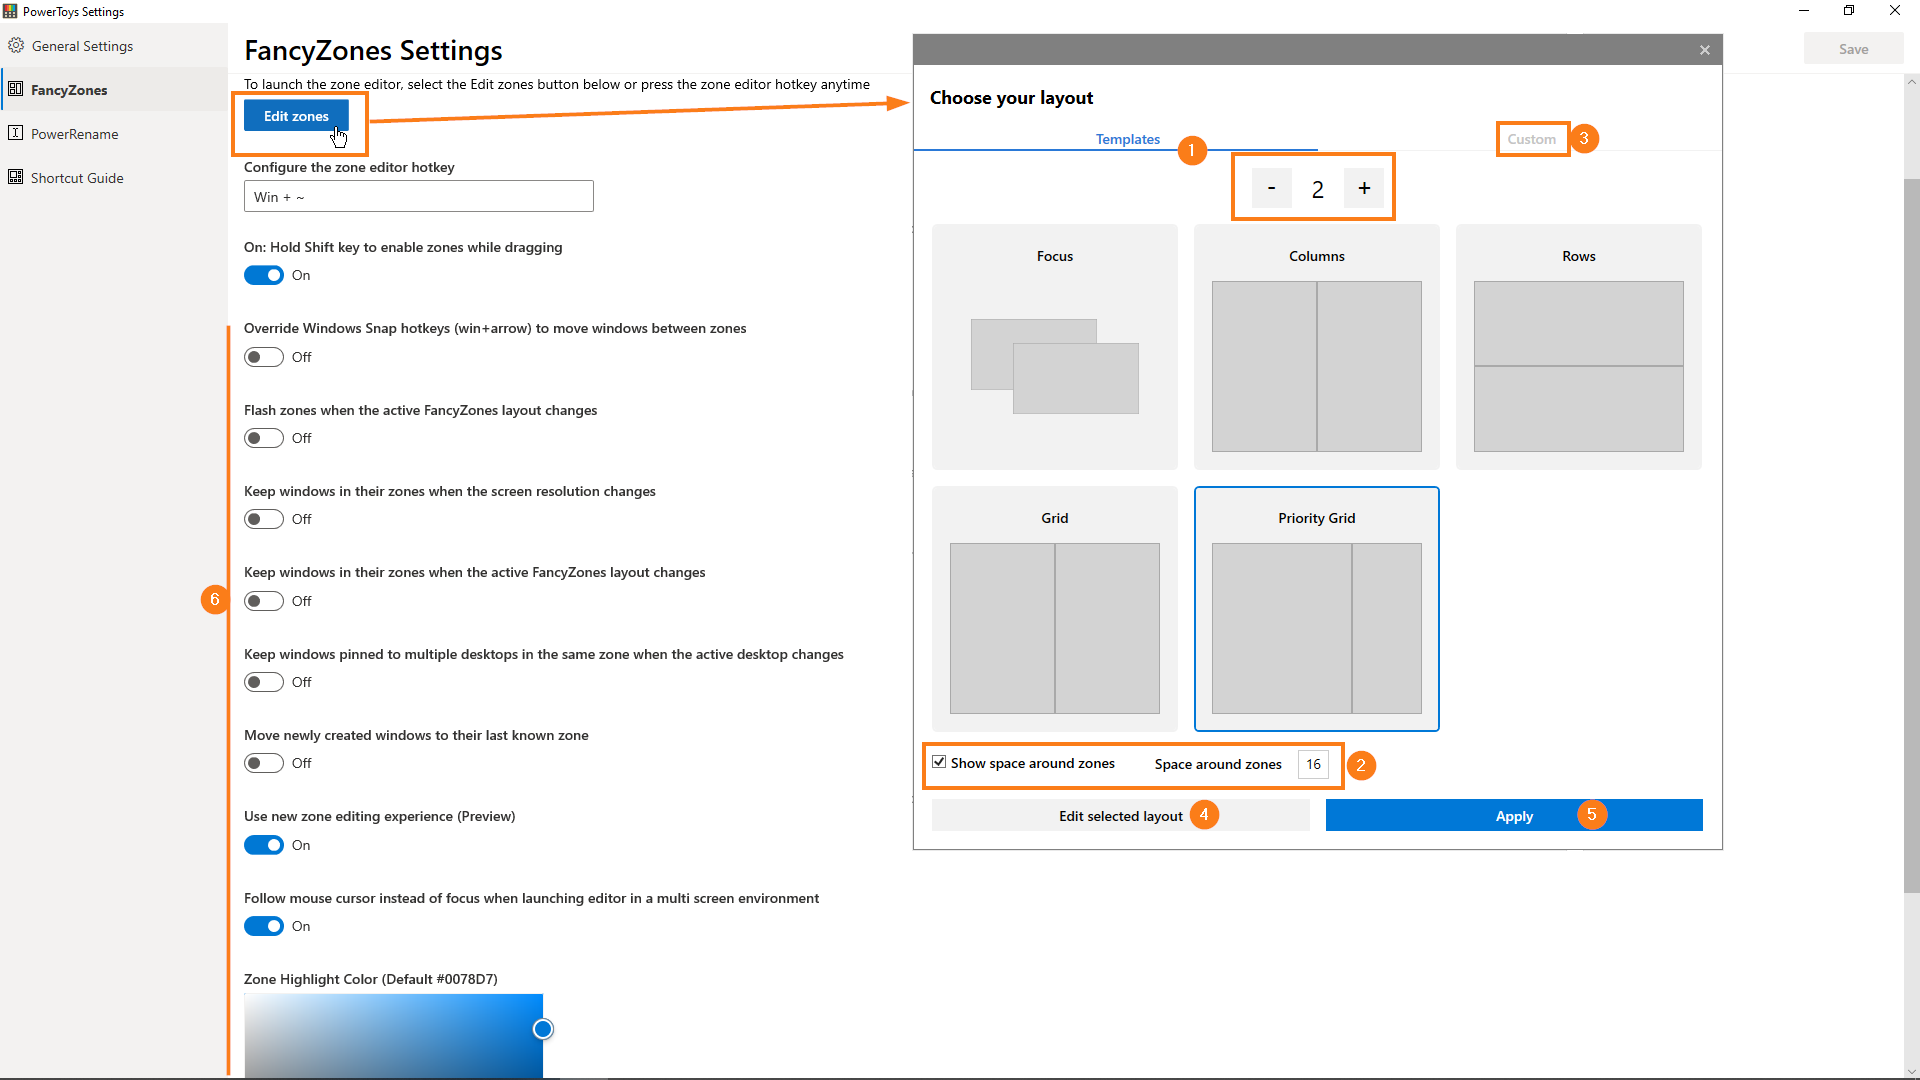Open Shortcut Guide settings page
The width and height of the screenshot is (1920, 1080).
114,178
